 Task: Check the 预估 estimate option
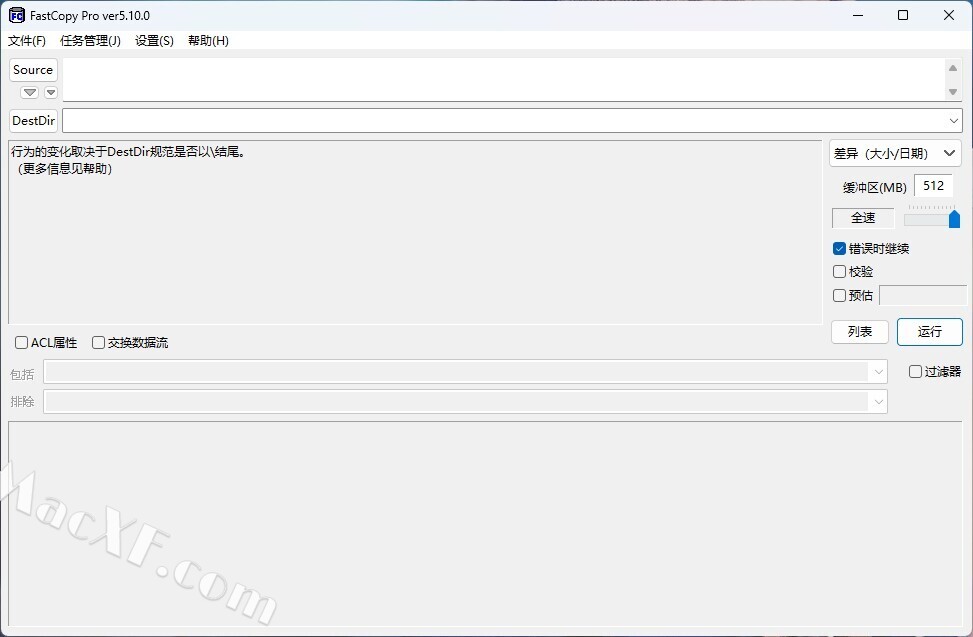pyautogui.click(x=840, y=295)
